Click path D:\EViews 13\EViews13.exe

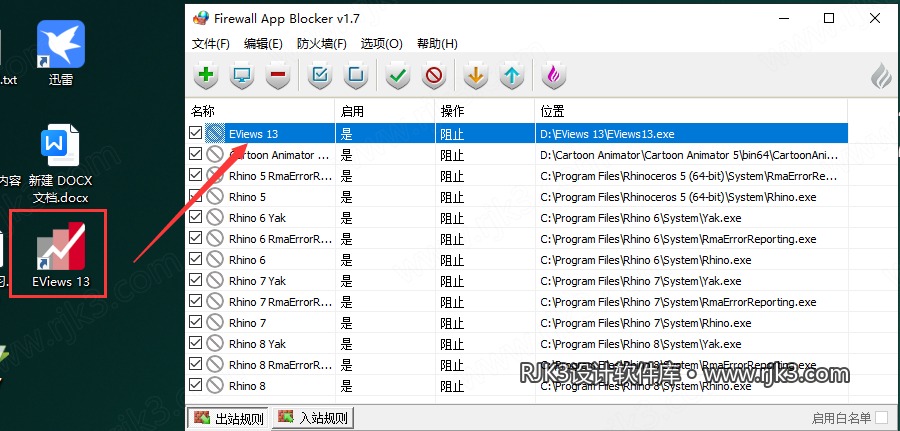(x=607, y=134)
